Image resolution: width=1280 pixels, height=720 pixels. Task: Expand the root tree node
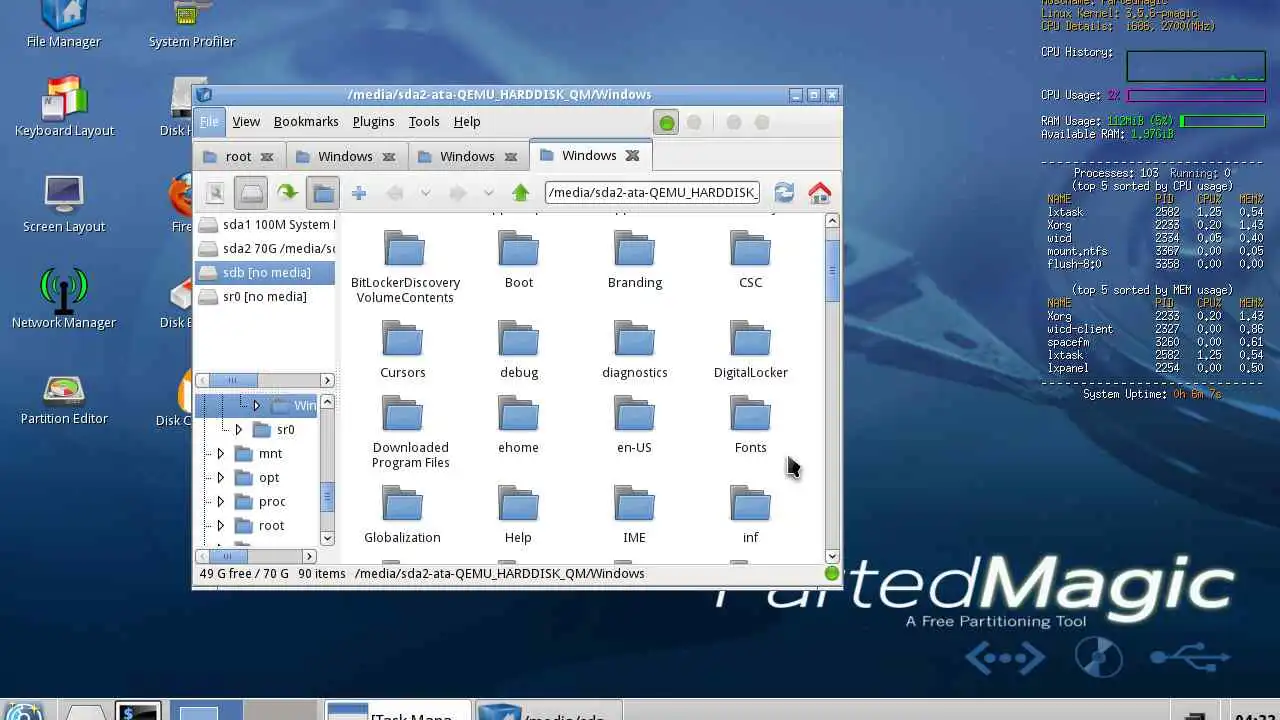[221, 525]
